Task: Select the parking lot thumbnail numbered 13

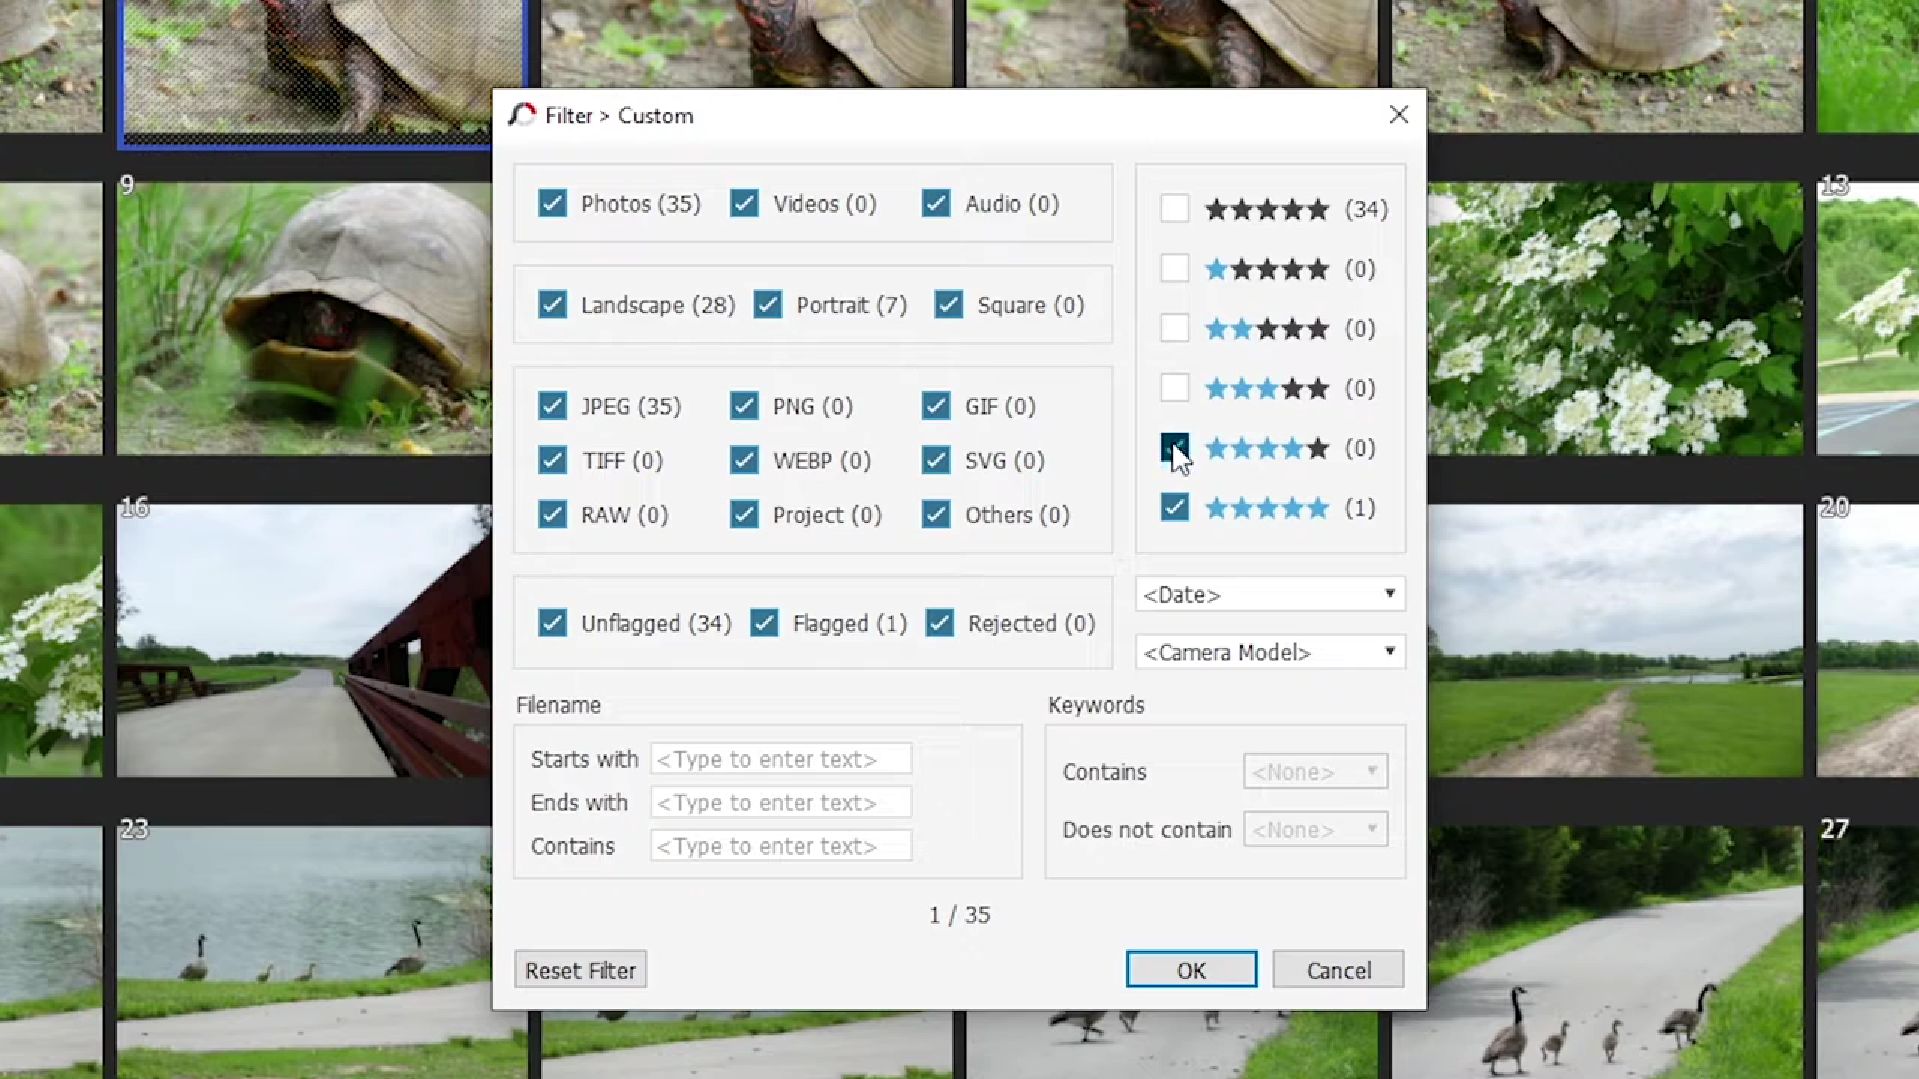Action: 1867,318
